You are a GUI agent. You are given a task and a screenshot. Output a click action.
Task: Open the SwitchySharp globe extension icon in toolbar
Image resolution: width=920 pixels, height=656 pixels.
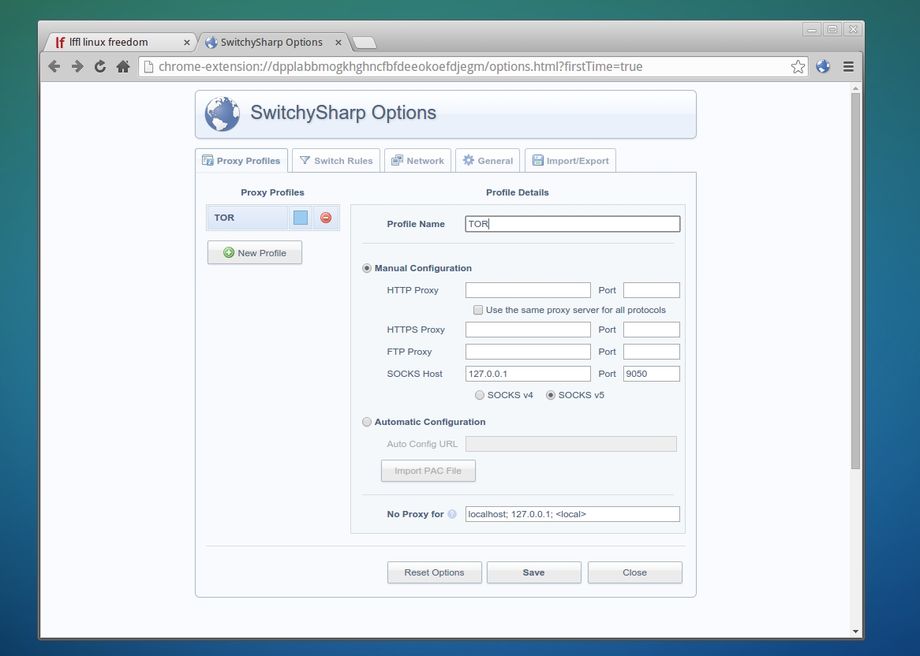823,66
